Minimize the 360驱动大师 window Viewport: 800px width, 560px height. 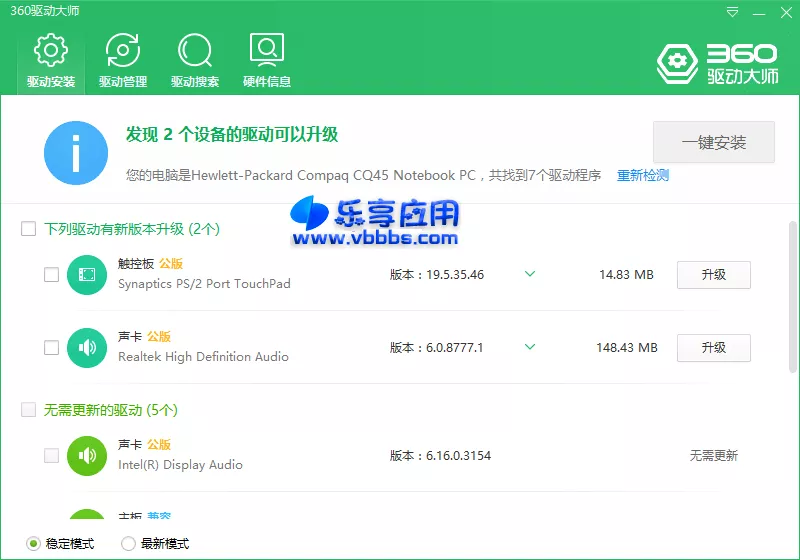(759, 13)
